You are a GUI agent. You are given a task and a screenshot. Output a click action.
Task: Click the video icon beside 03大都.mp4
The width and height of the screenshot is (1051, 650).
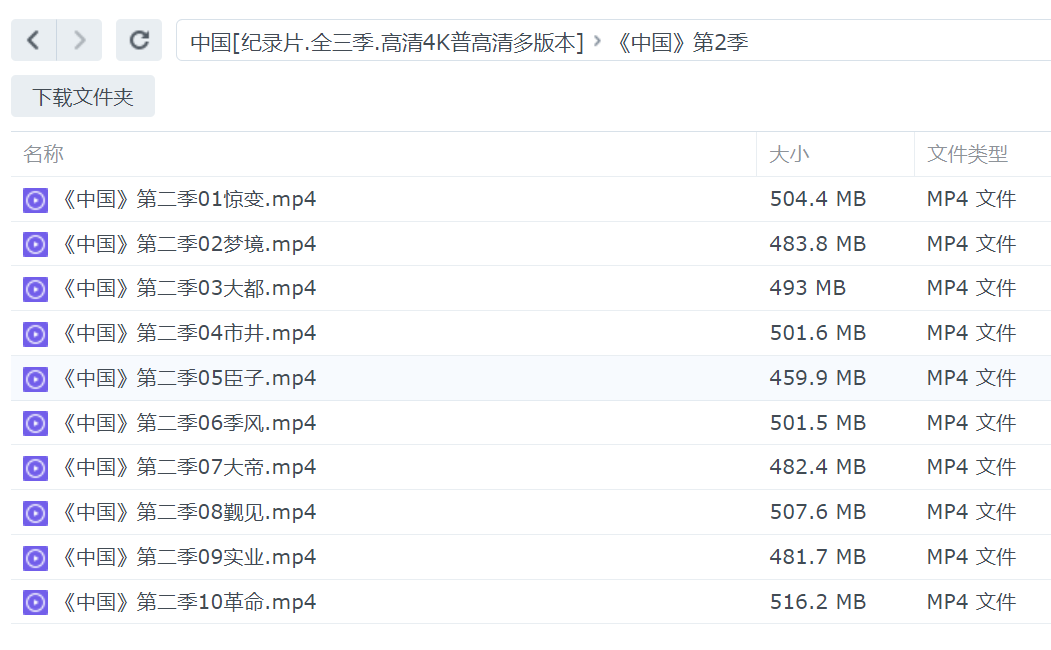(x=35, y=289)
